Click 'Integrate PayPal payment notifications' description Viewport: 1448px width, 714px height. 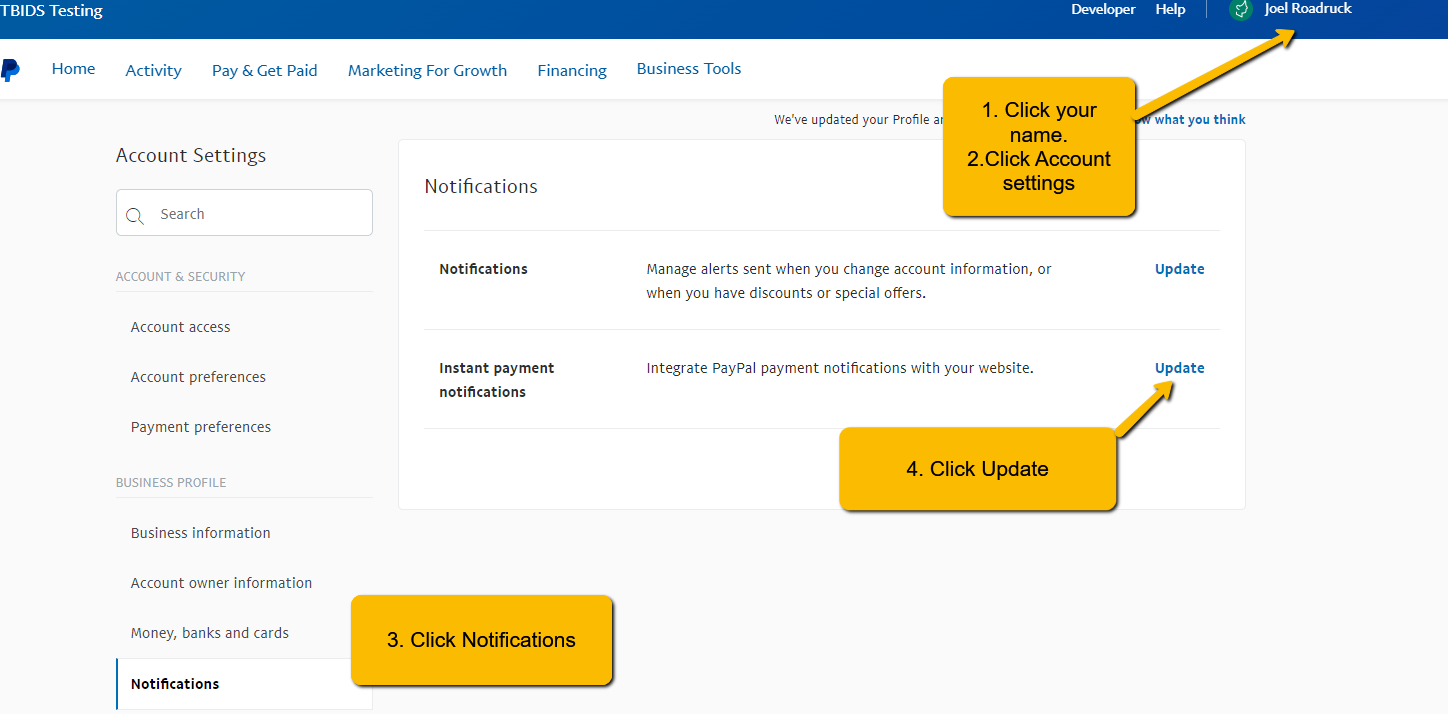point(840,368)
